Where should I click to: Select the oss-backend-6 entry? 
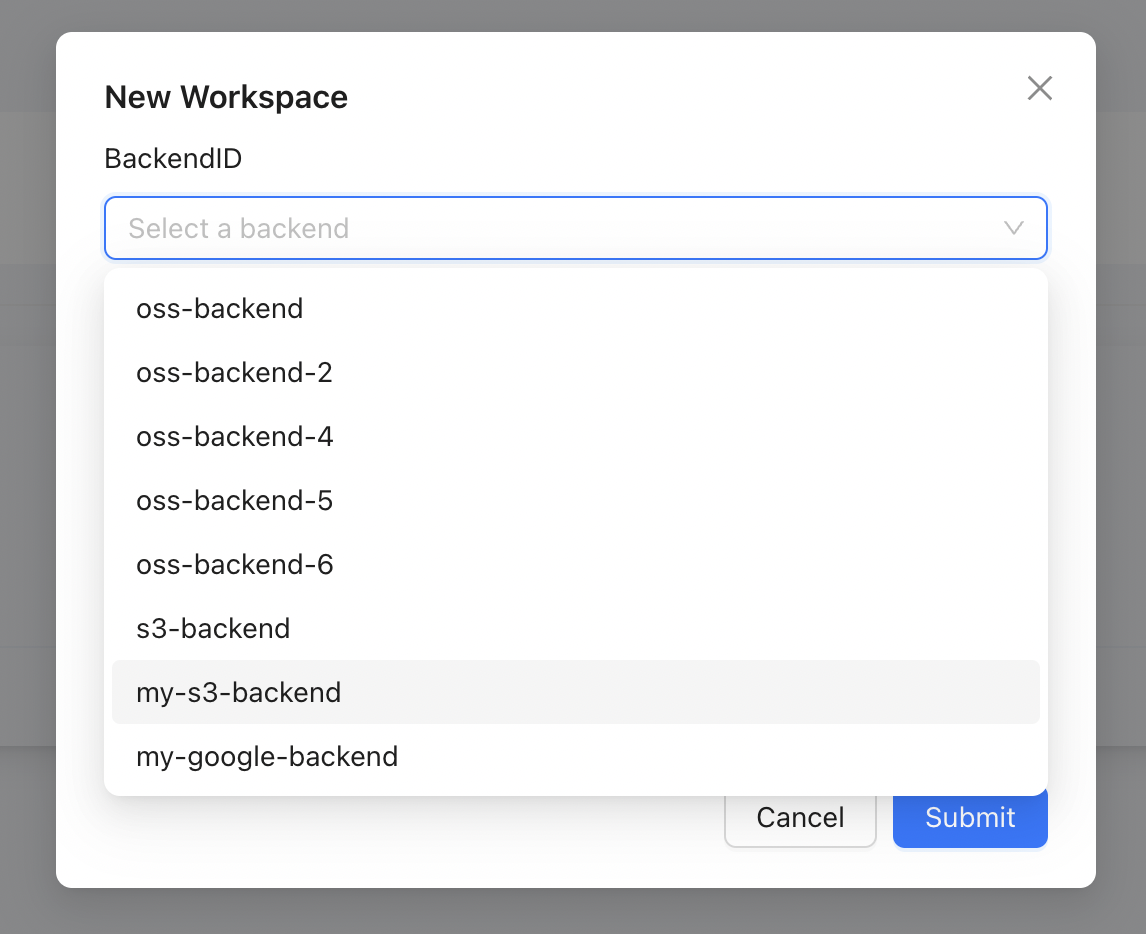[x=235, y=564]
